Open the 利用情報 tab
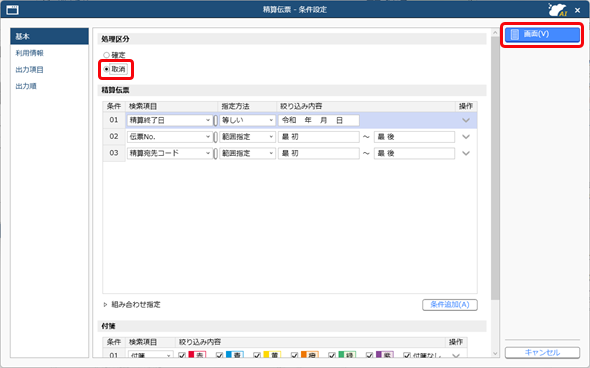Viewport: 590px width, 368px height. point(29,53)
